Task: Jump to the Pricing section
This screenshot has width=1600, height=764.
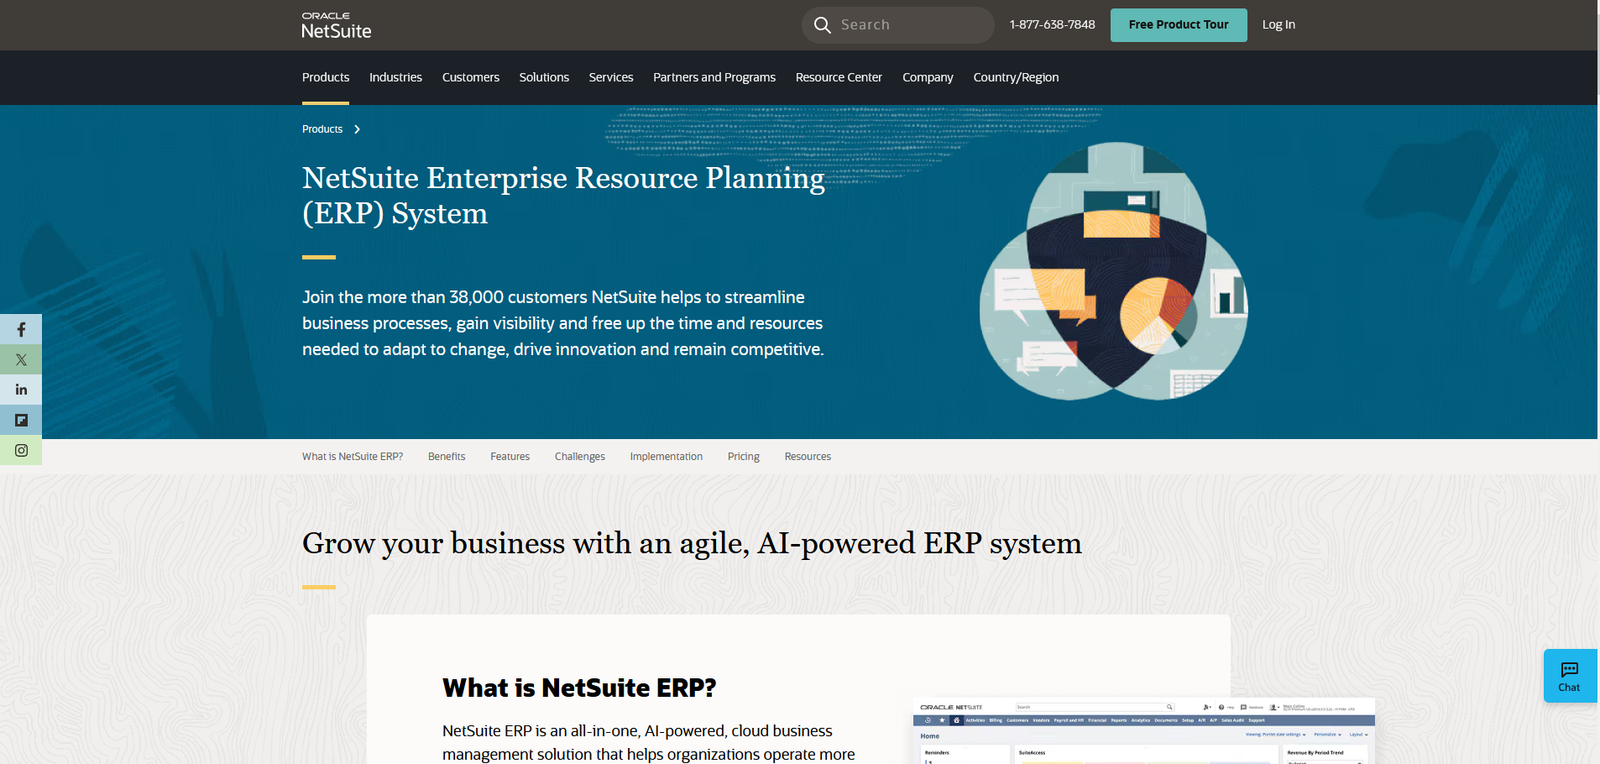Action: click(743, 456)
